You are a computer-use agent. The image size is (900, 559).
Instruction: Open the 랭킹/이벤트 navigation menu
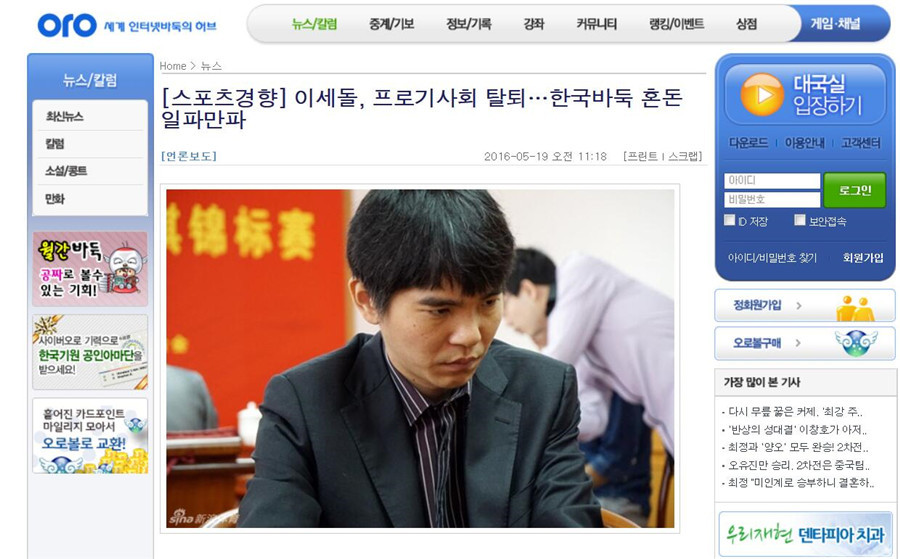[676, 24]
